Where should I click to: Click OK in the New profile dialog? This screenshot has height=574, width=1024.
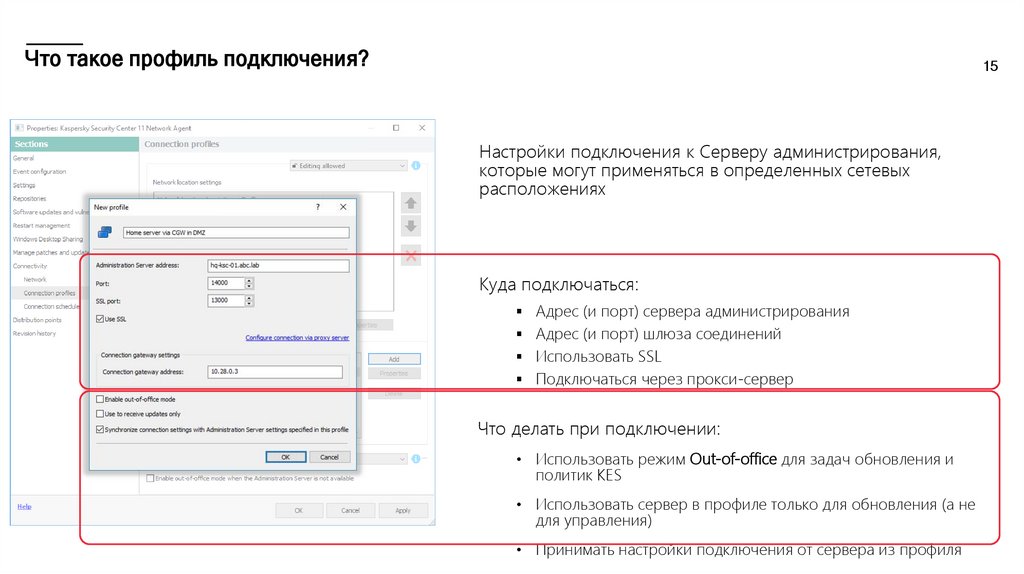tap(285, 457)
